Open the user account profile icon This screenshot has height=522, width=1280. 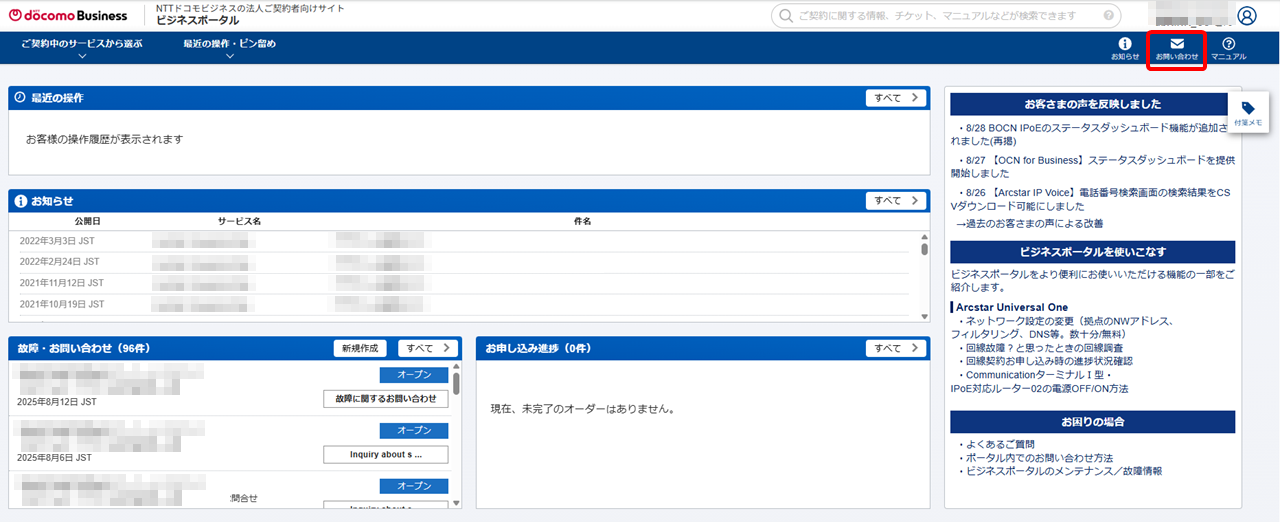[1247, 16]
